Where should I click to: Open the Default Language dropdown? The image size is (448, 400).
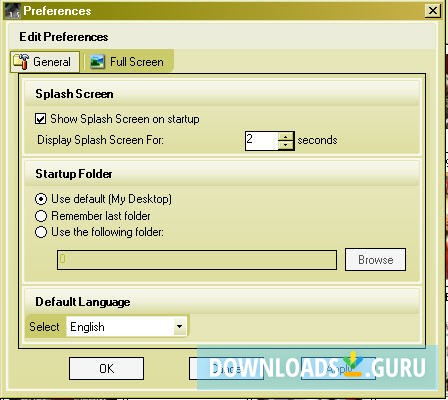click(179, 327)
